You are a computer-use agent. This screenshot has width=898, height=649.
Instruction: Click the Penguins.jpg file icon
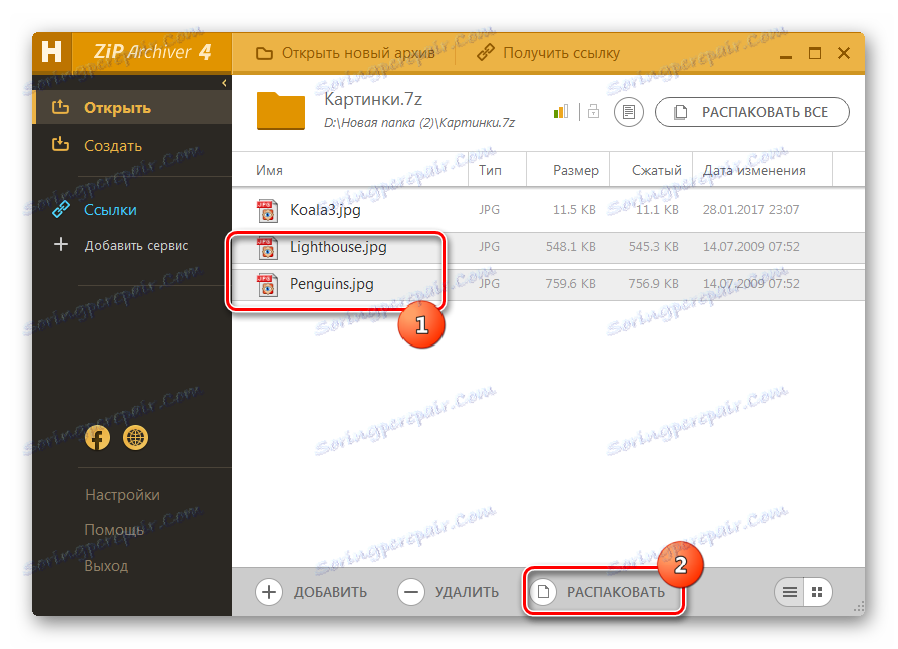click(267, 285)
